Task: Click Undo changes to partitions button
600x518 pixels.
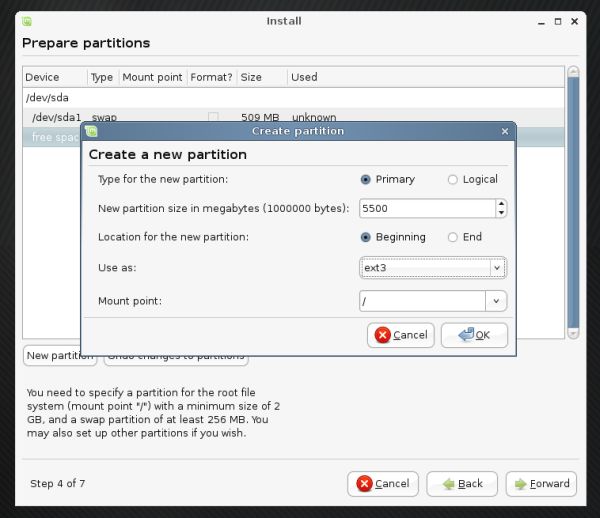Action: point(176,359)
